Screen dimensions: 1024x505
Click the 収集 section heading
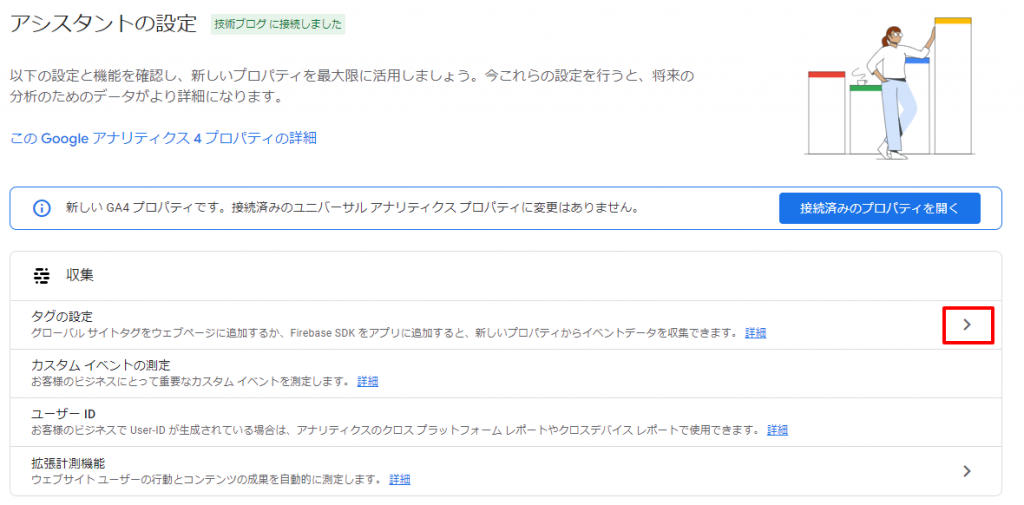point(80,276)
